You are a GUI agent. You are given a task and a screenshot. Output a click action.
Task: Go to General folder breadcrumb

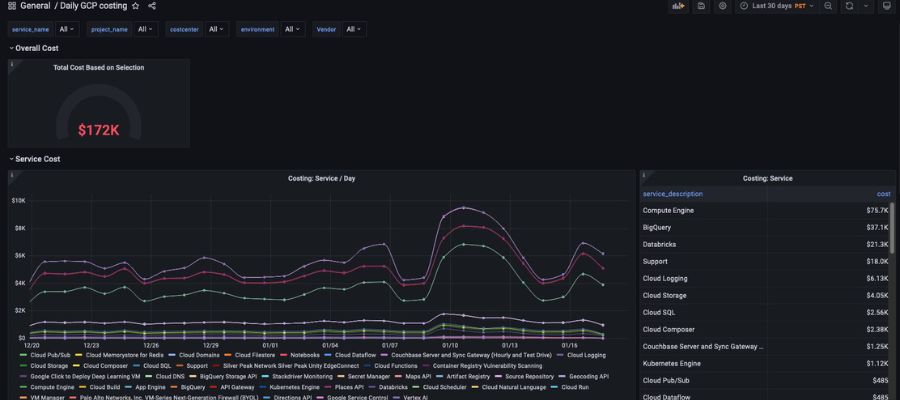35,6
